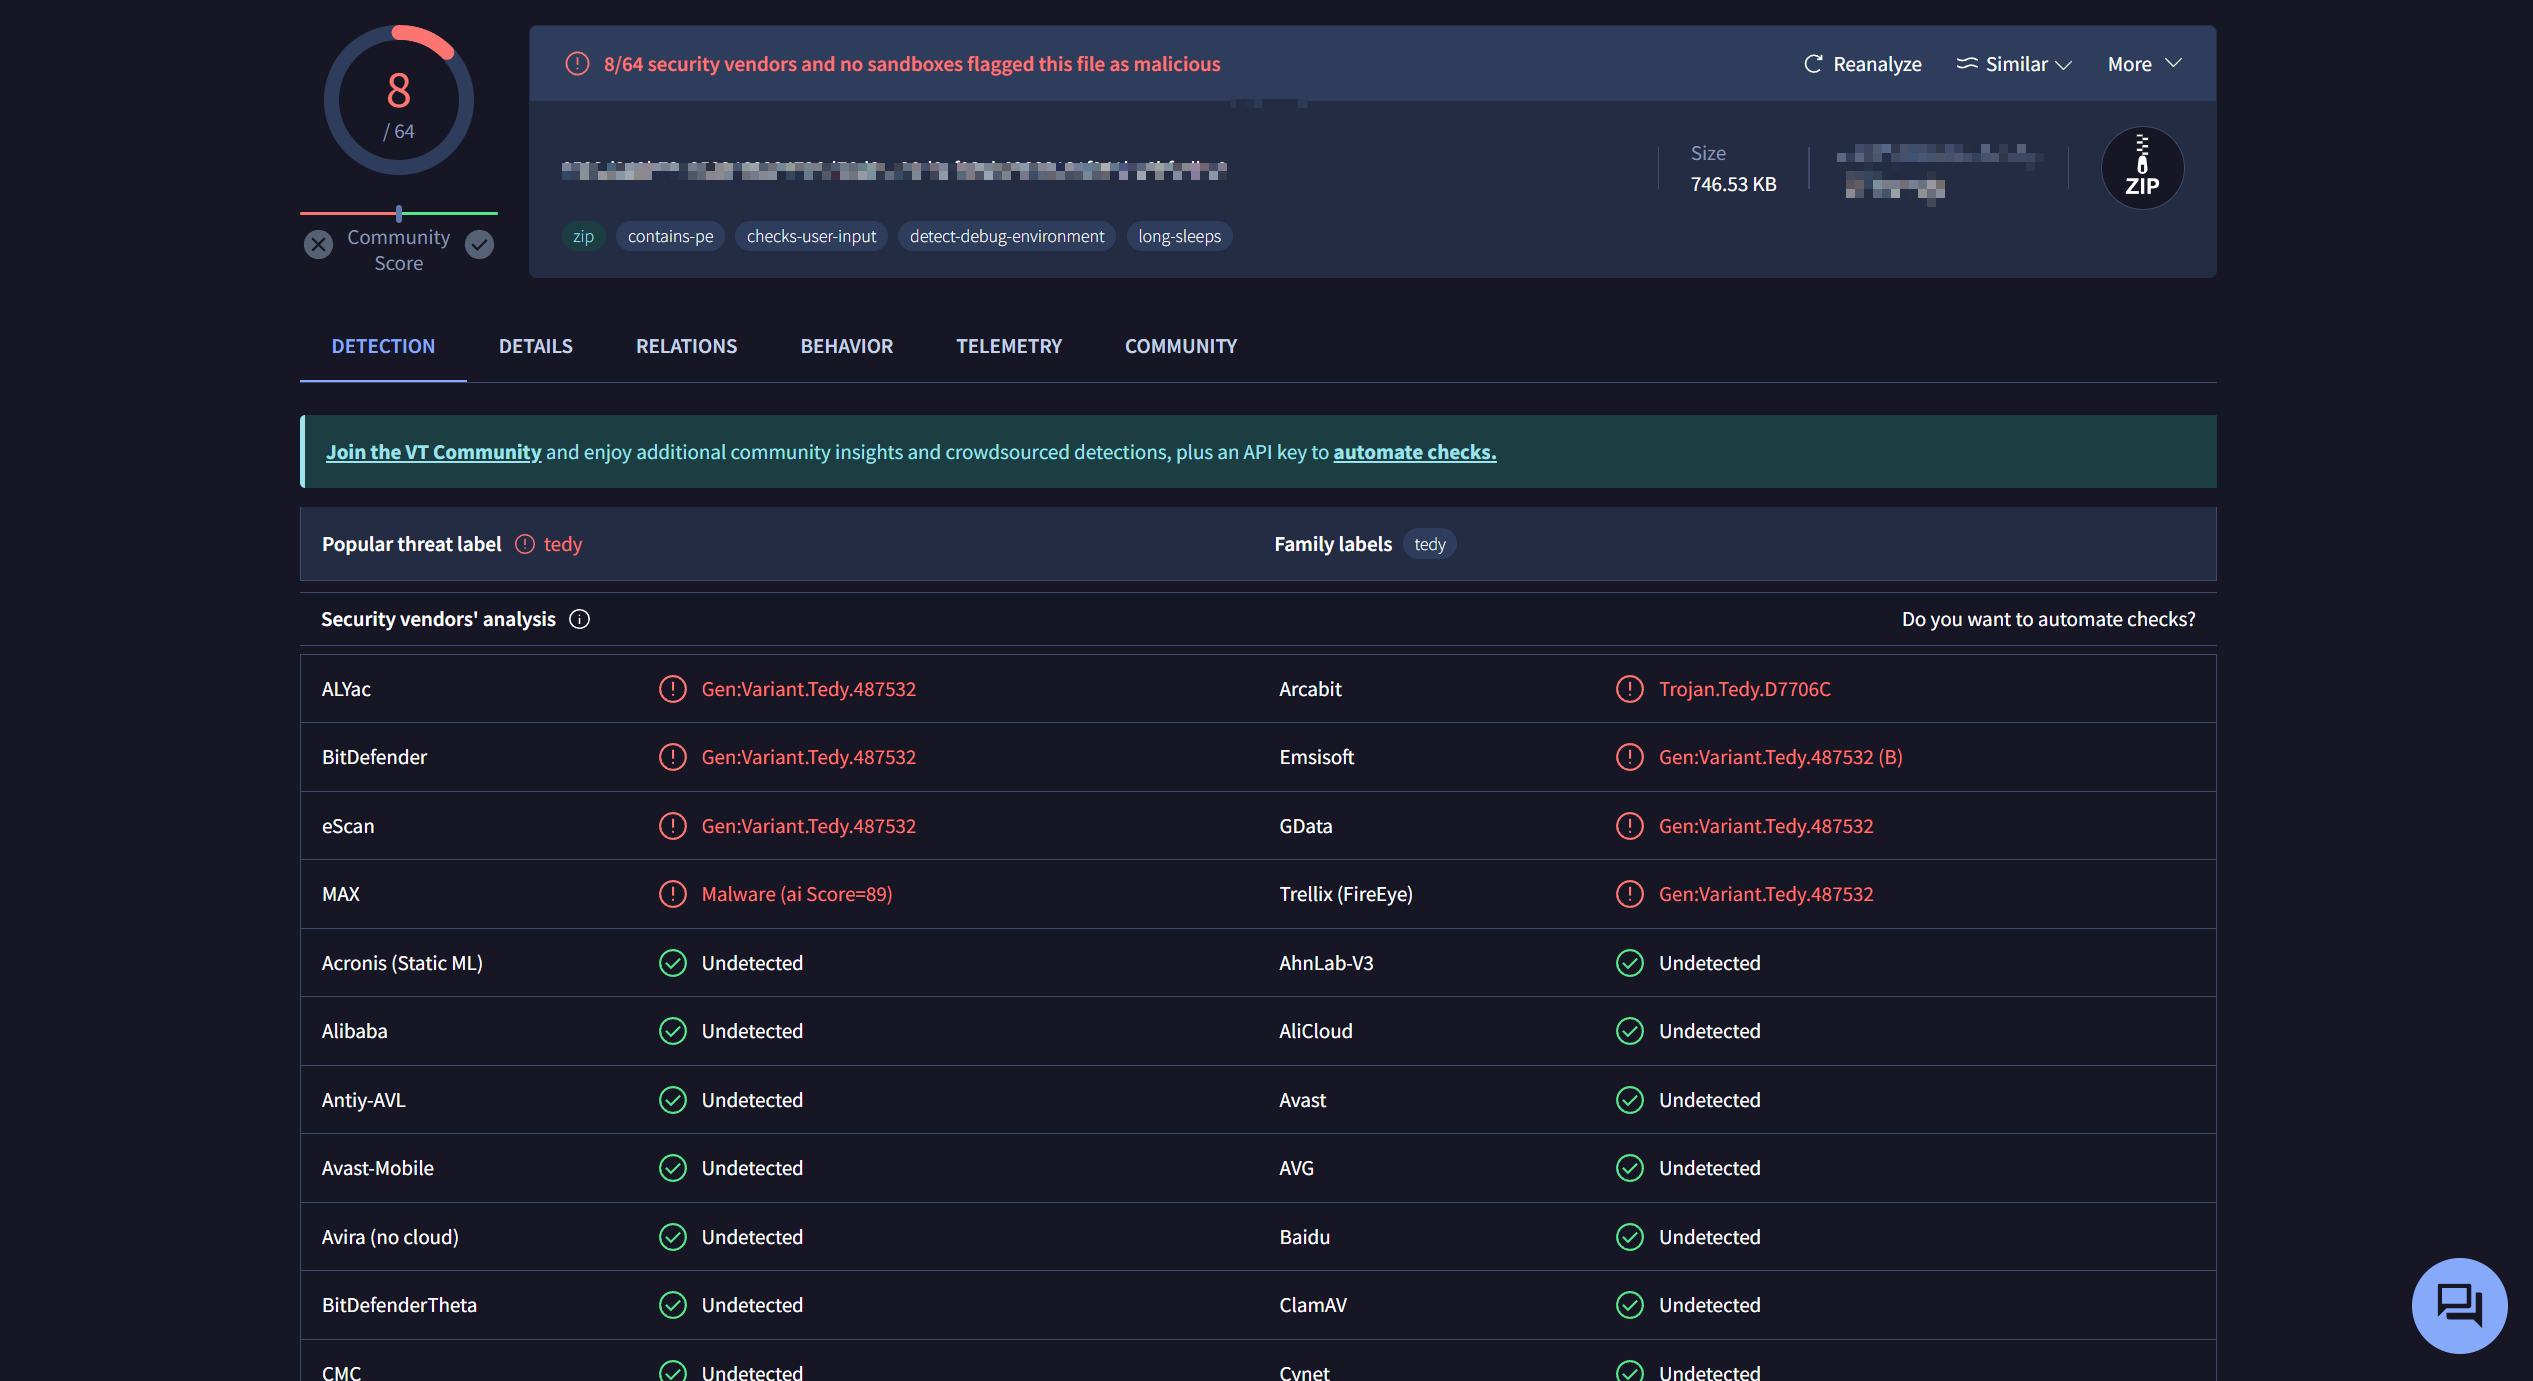This screenshot has width=2533, height=1381.
Task: Switch to the BEHAVIOR tab
Action: 846,346
